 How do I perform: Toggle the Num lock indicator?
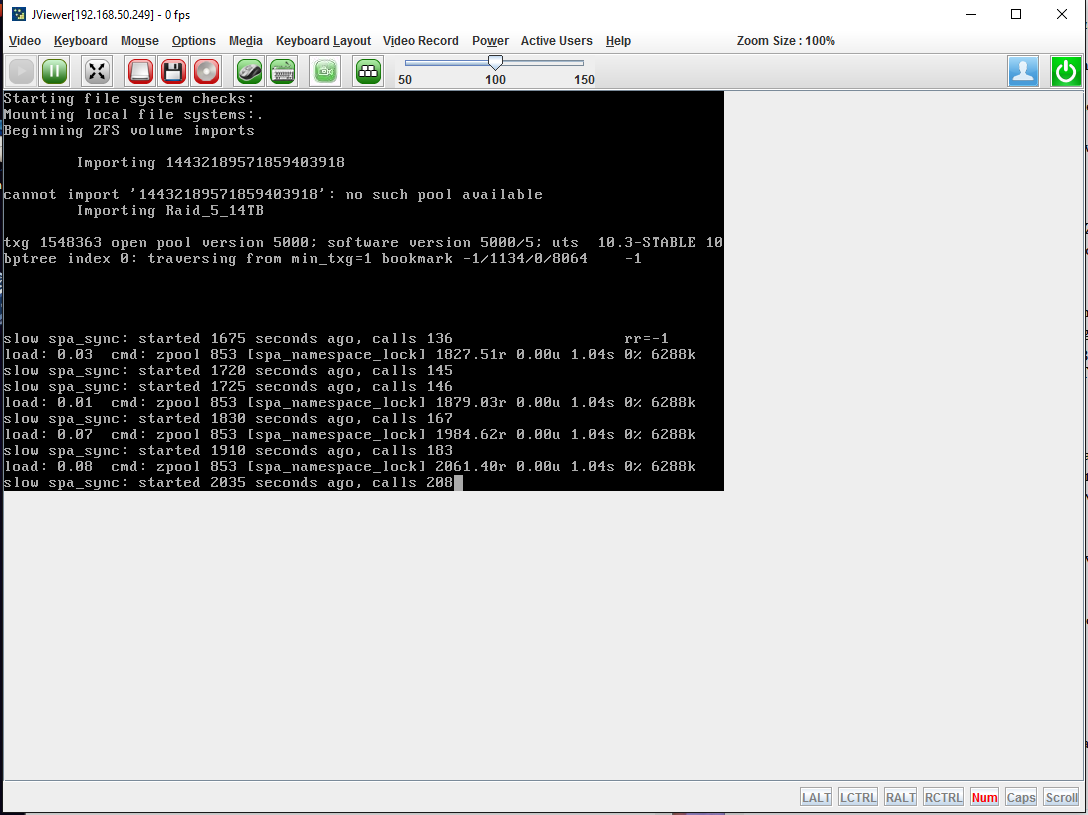pos(984,798)
